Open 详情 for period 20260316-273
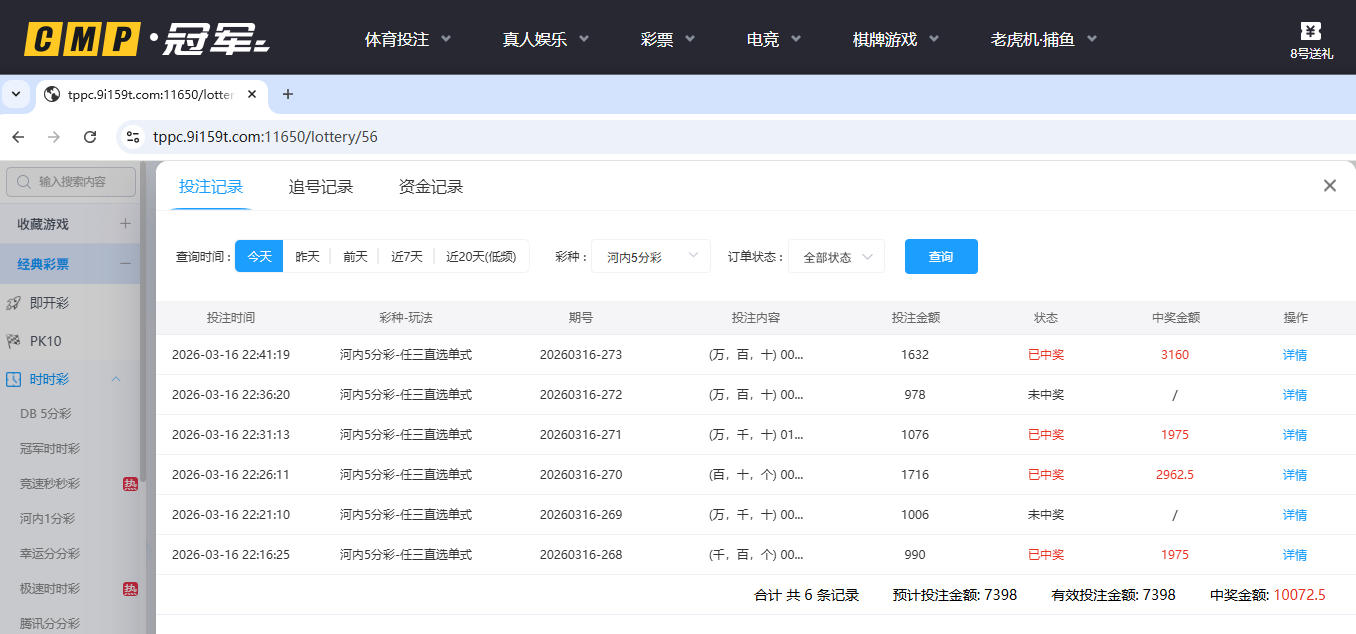1356x634 pixels. [x=1294, y=355]
